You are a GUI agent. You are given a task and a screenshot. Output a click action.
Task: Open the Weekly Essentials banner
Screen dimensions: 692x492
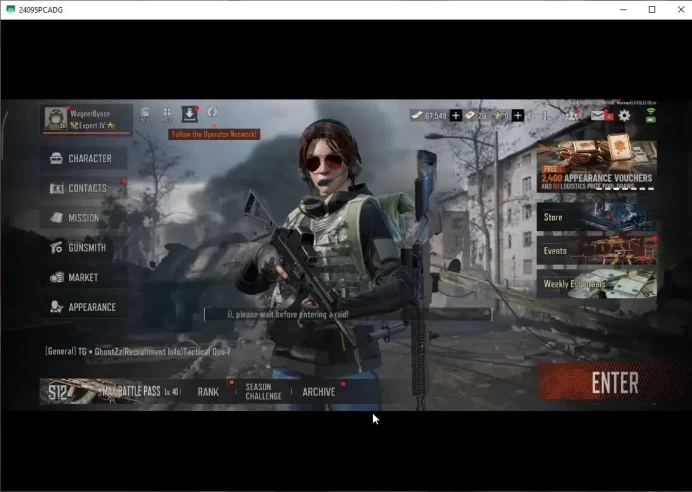click(597, 284)
